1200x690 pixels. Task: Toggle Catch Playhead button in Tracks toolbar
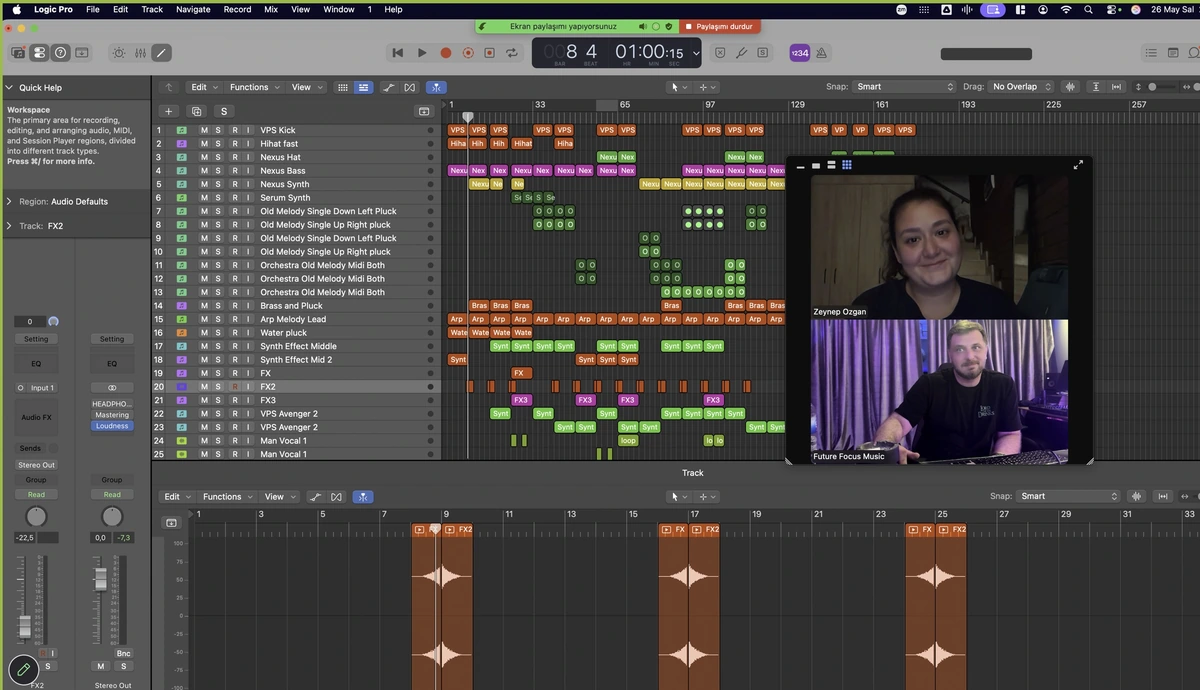[436, 87]
